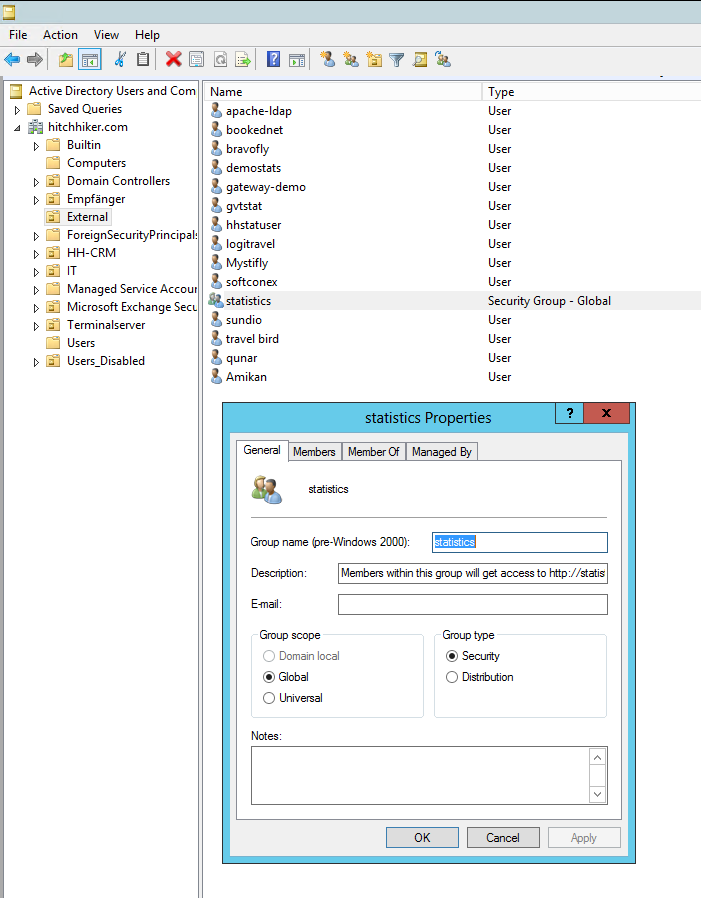Click the Filter funnel icon
Screen dimensions: 701x898
(x=396, y=60)
